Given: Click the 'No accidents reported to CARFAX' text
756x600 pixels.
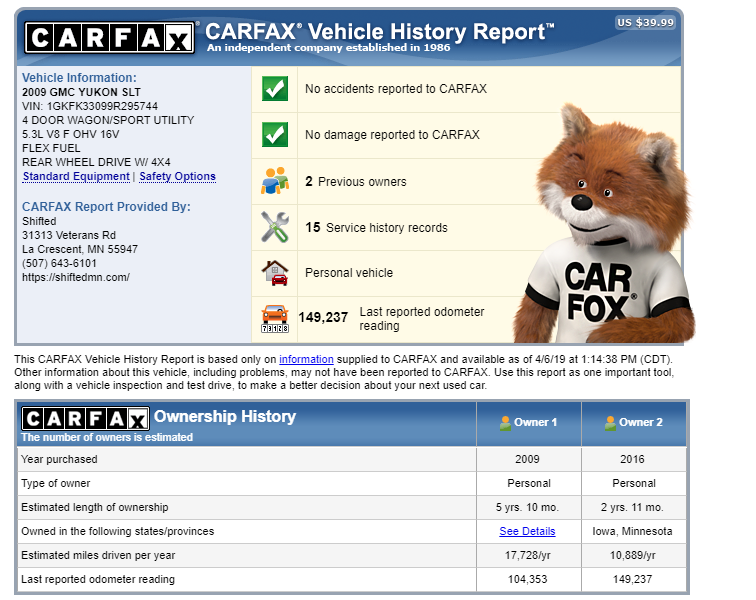Looking at the screenshot, I should pos(396,89).
